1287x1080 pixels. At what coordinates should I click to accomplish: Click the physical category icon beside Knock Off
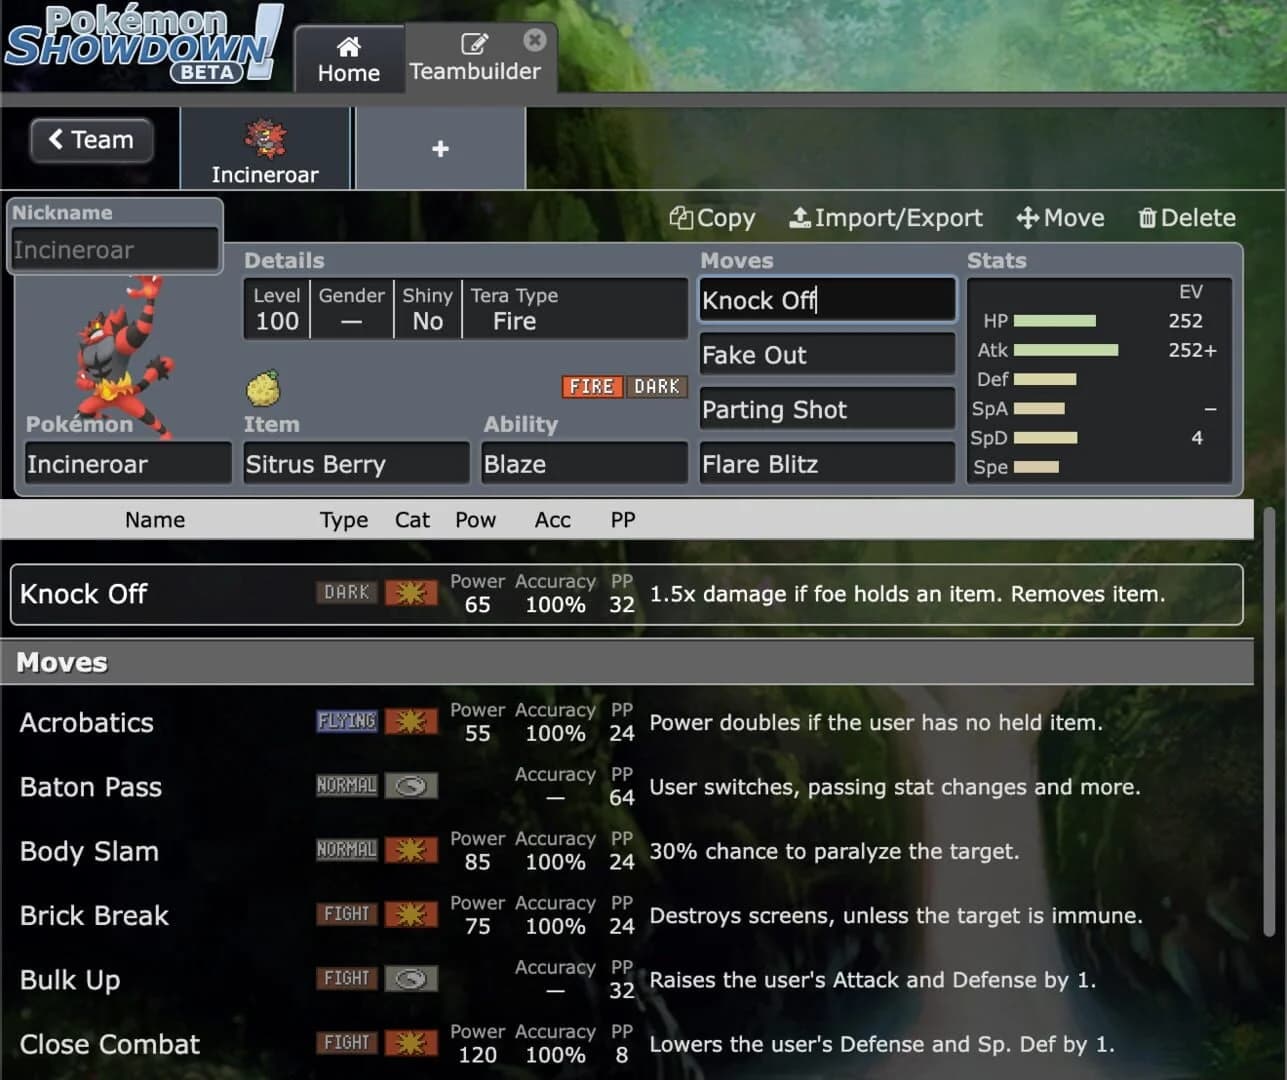[411, 592]
